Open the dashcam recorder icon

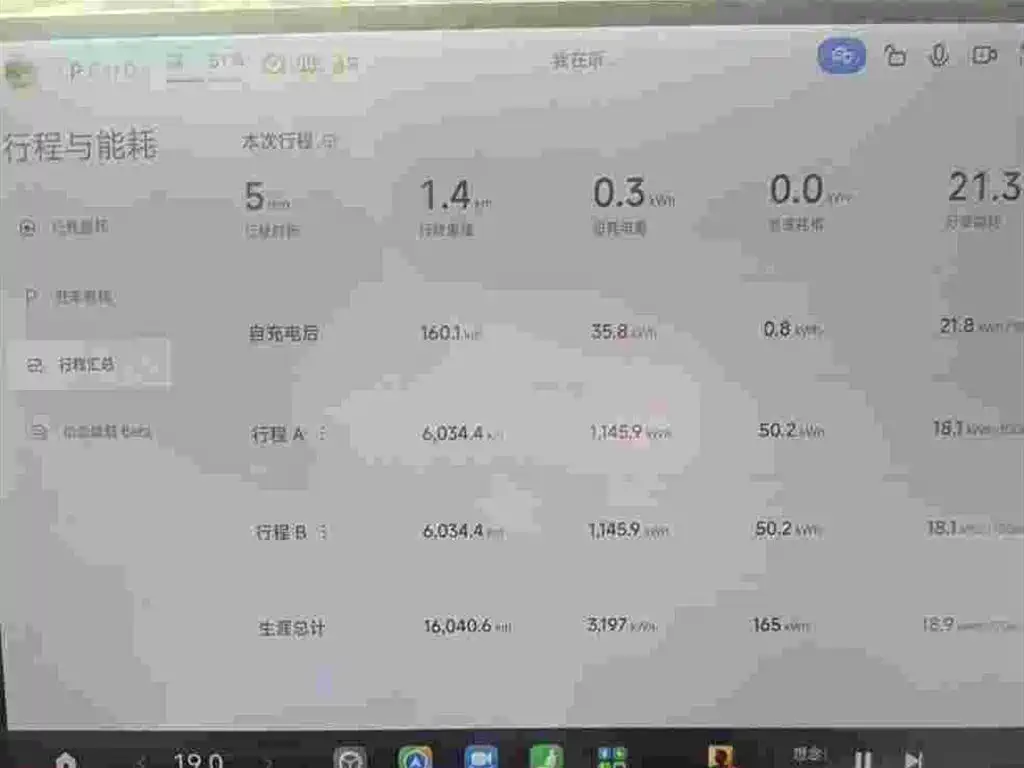click(984, 55)
